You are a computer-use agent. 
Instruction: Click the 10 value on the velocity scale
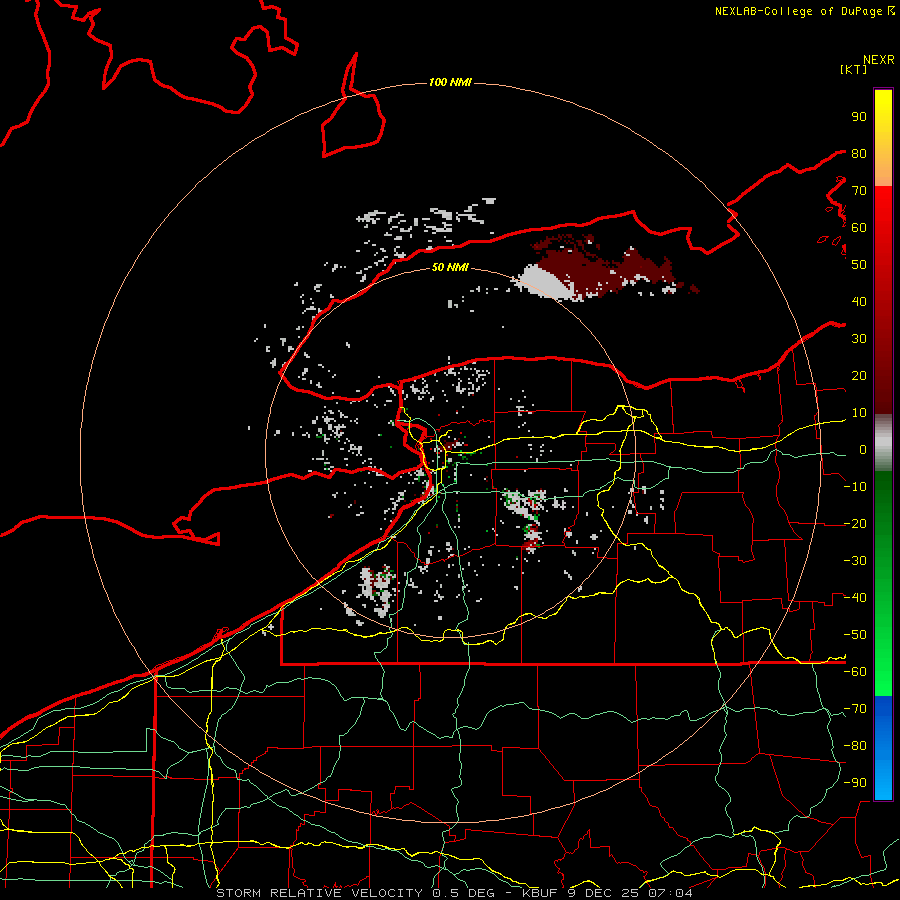tap(859, 413)
